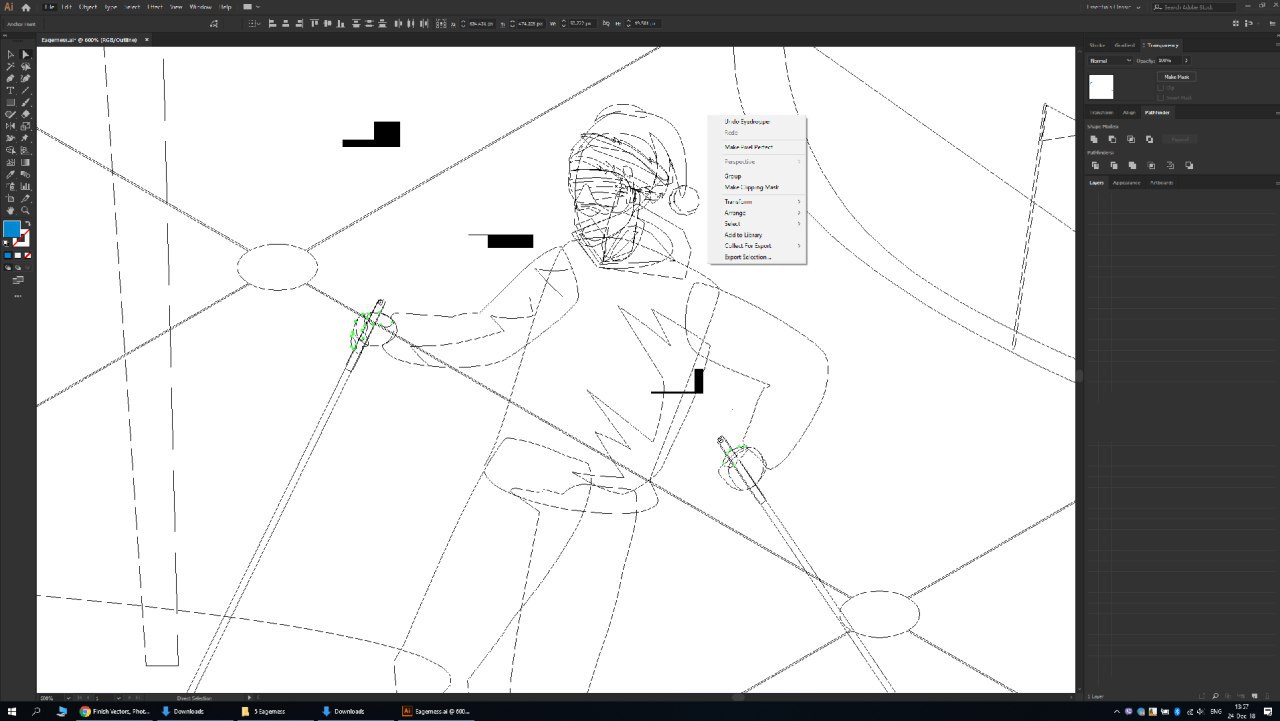The image size is (1280, 721).
Task: Switch to the Gradient panel tab
Action: coord(1125,45)
